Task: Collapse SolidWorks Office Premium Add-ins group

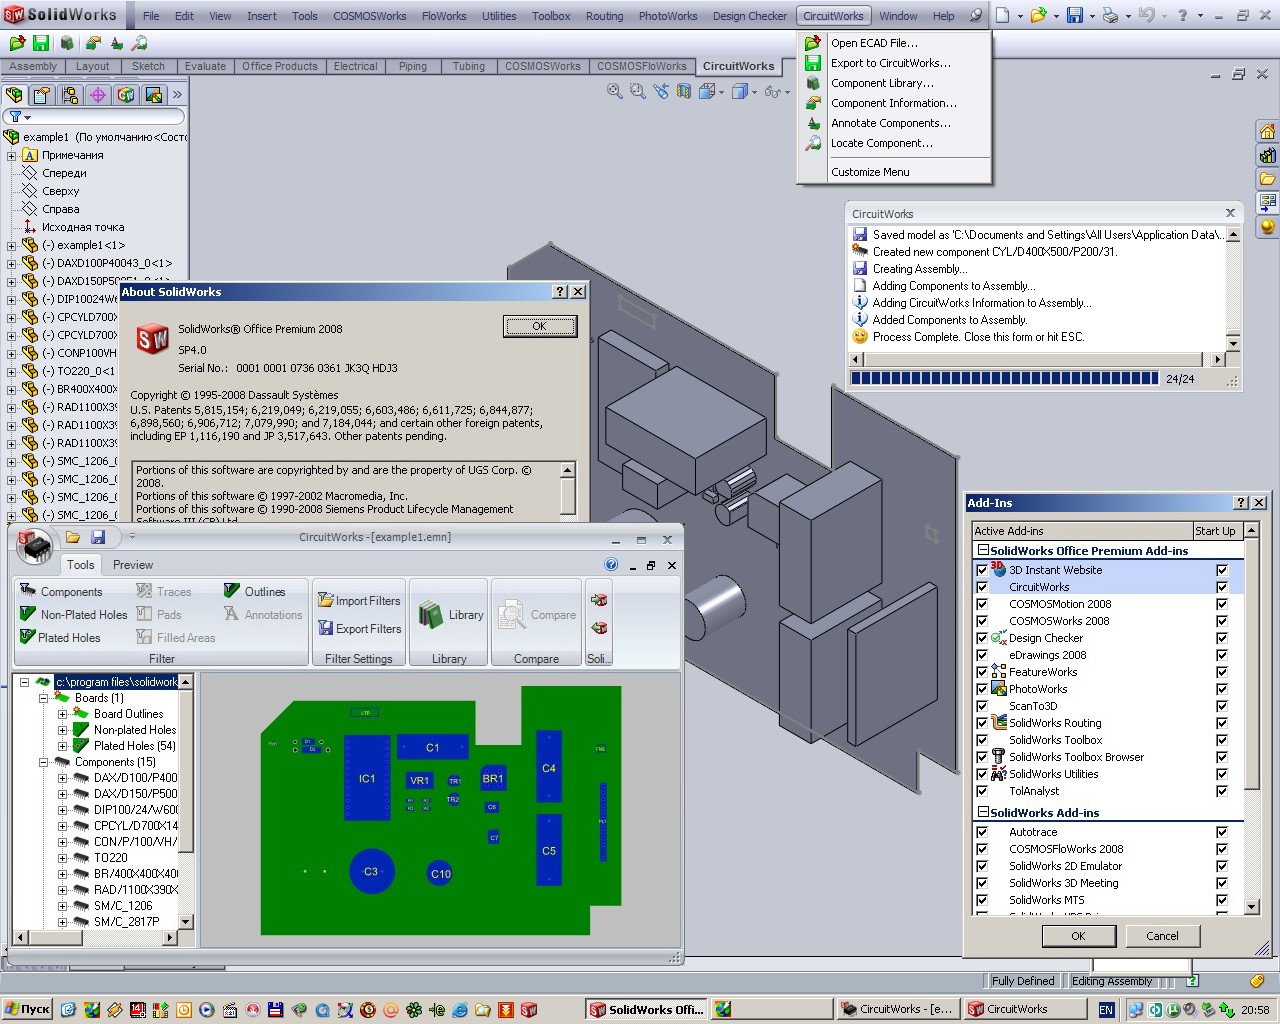Action: [x=983, y=550]
